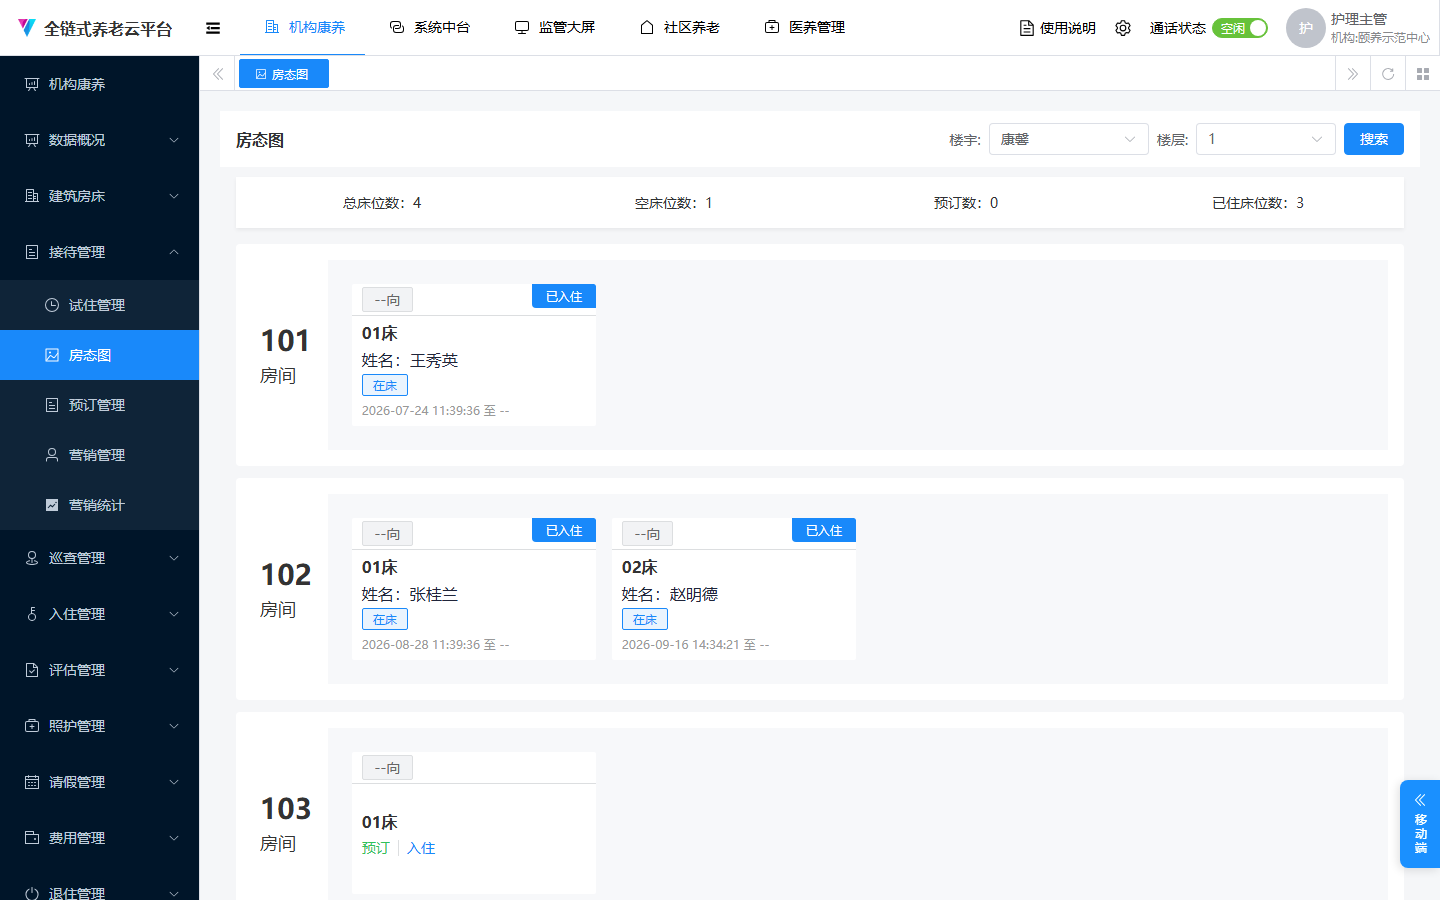The image size is (1440, 900).
Task: Expand the 照护管理 menu
Action: click(100, 726)
